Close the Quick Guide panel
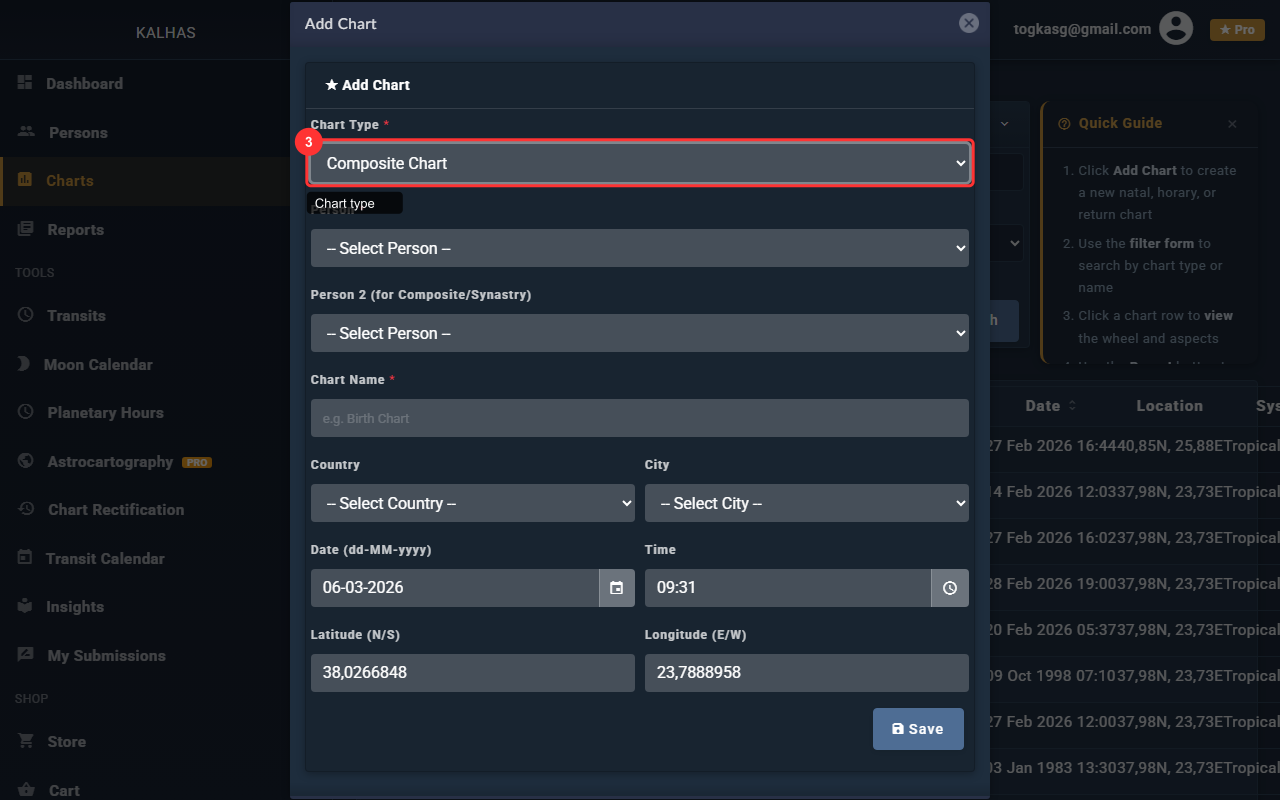The image size is (1280, 800). pos(1232,124)
